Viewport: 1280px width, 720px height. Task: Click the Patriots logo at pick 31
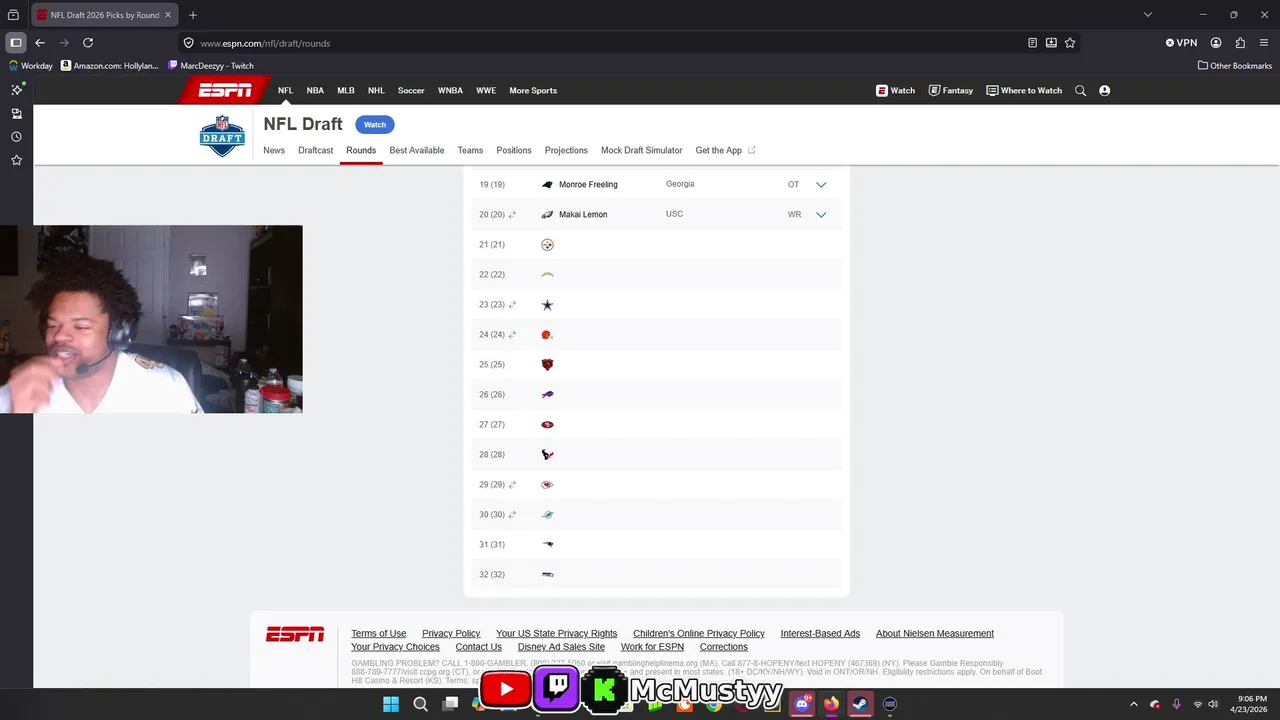click(x=547, y=545)
